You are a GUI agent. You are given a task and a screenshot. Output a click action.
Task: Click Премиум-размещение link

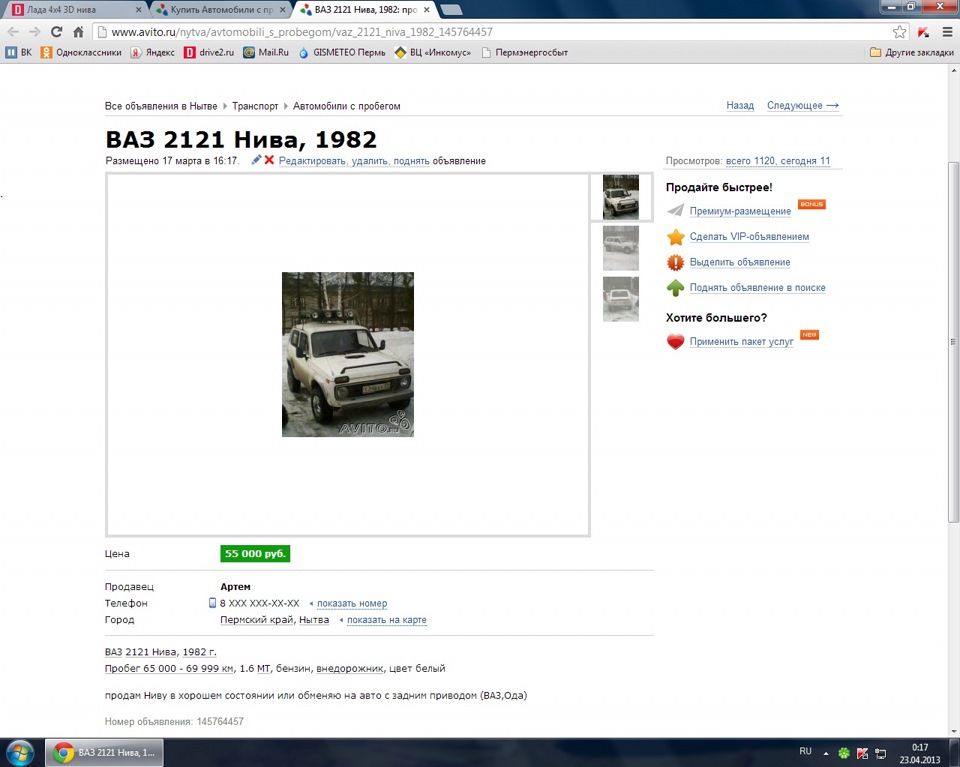(740, 211)
